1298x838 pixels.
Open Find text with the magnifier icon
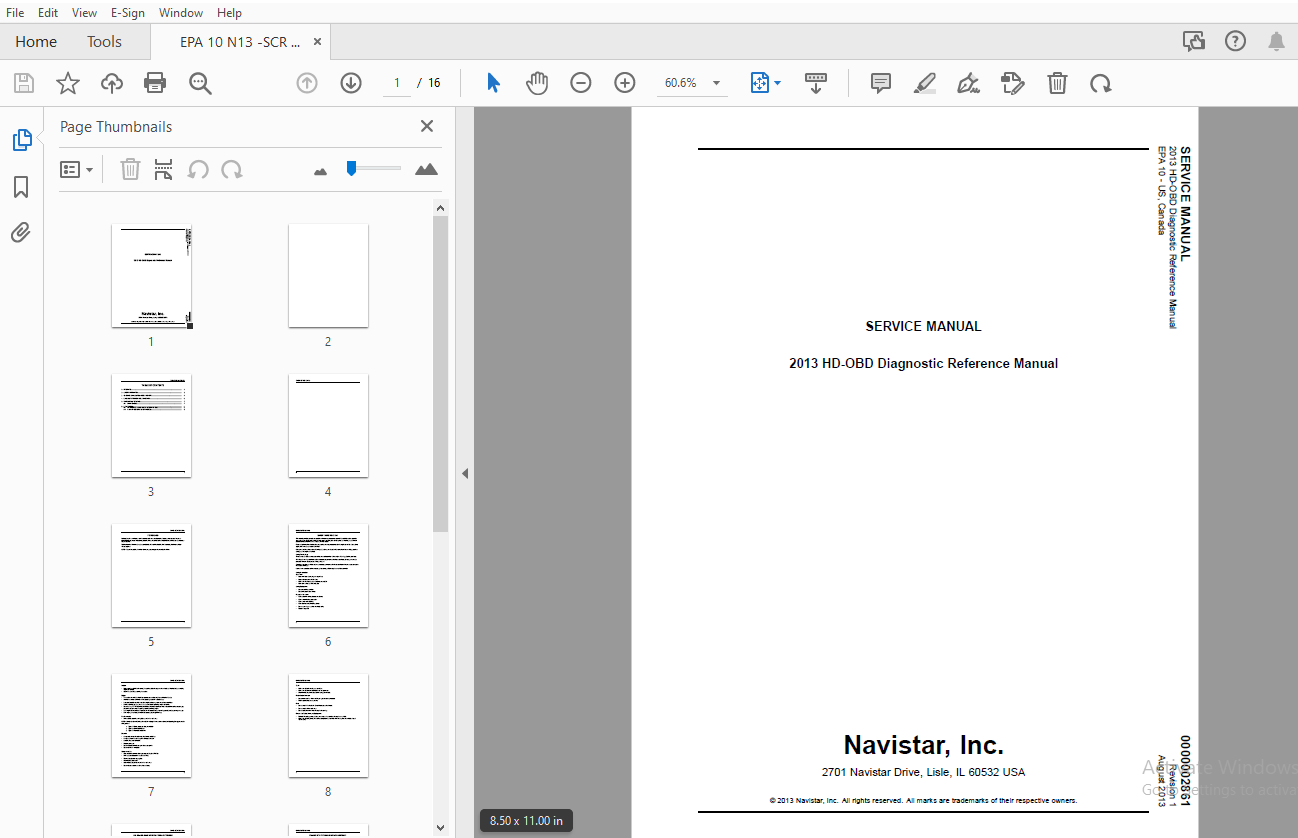(200, 83)
